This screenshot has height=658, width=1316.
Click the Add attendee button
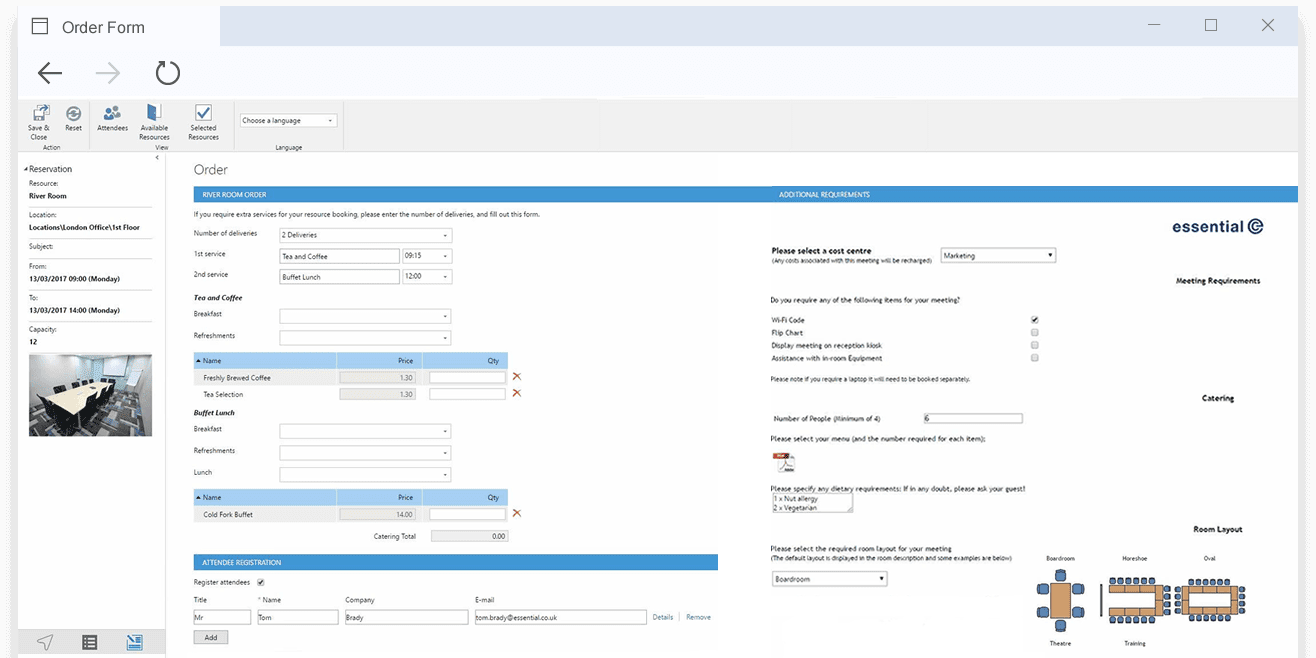click(x=211, y=637)
